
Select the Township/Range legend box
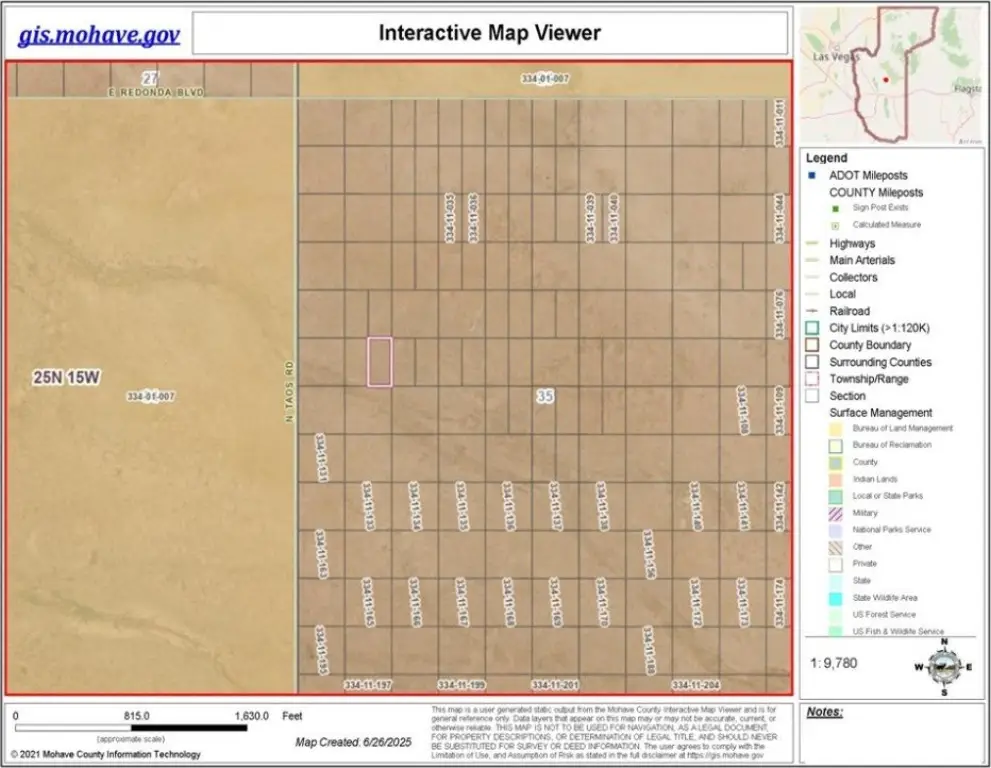812,379
